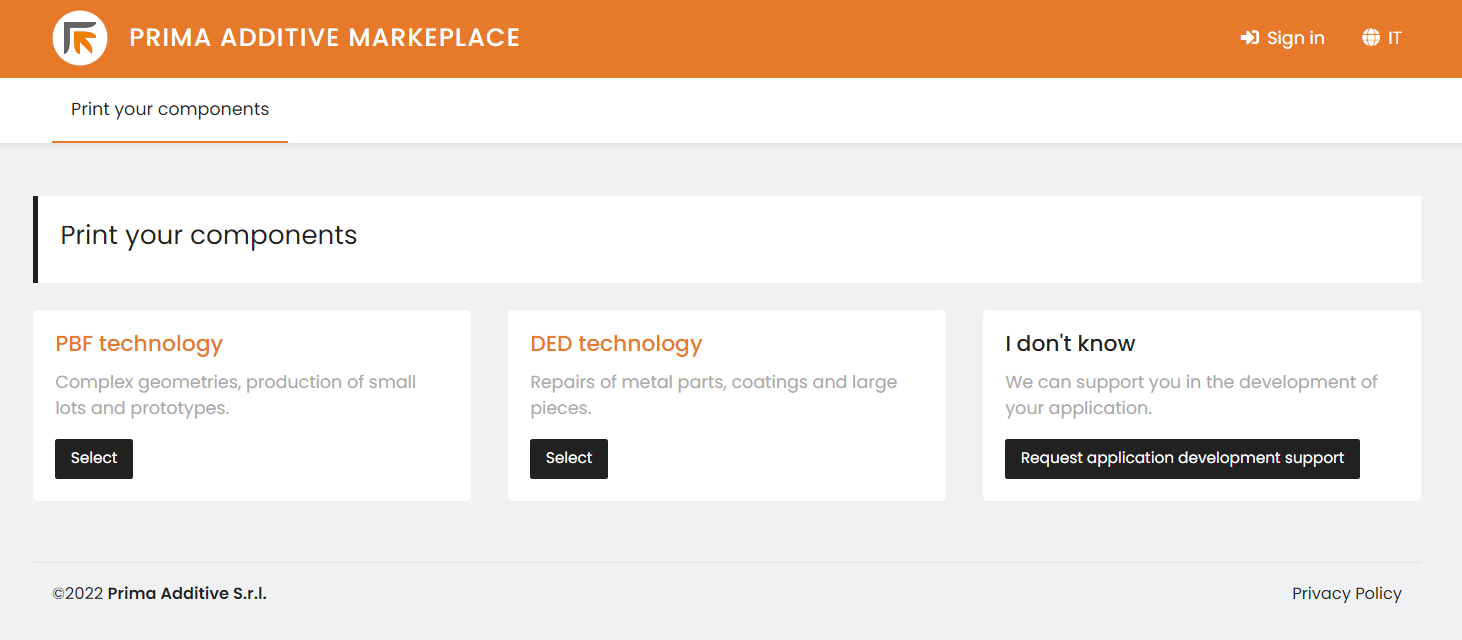
Task: Click the globe language icon
Action: [1369, 37]
